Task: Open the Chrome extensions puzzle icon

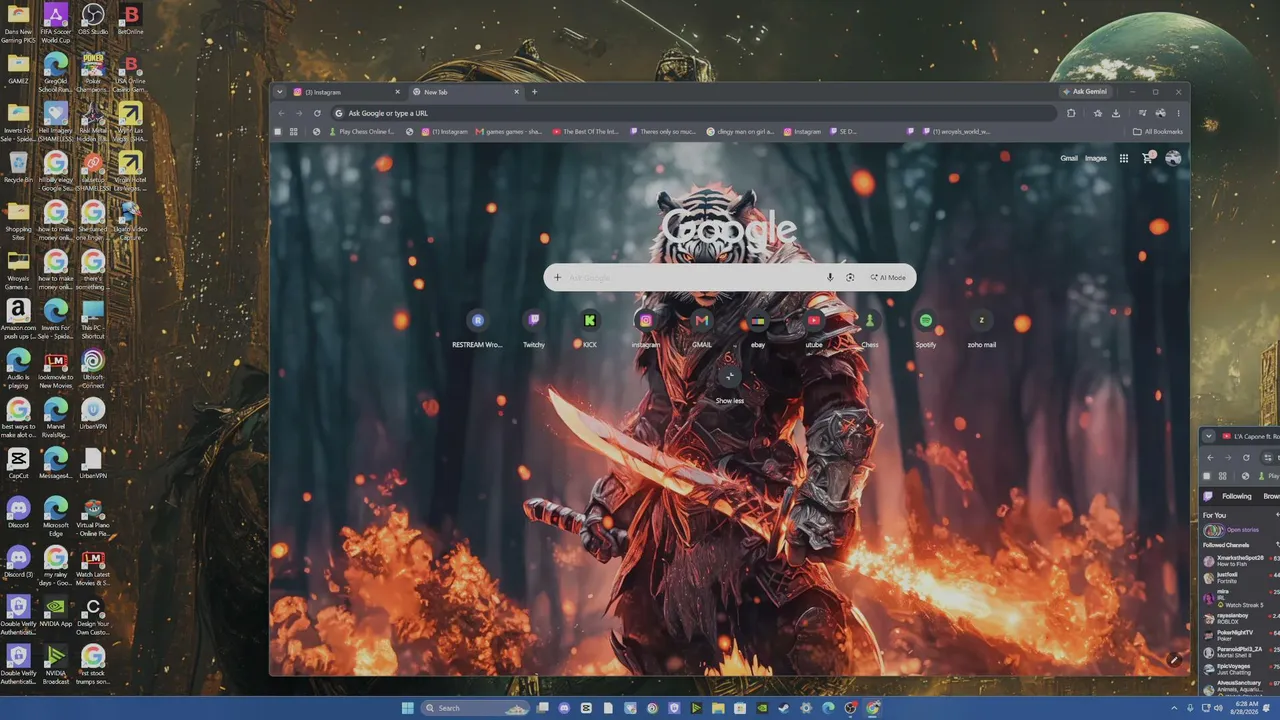Action: pos(1071,113)
